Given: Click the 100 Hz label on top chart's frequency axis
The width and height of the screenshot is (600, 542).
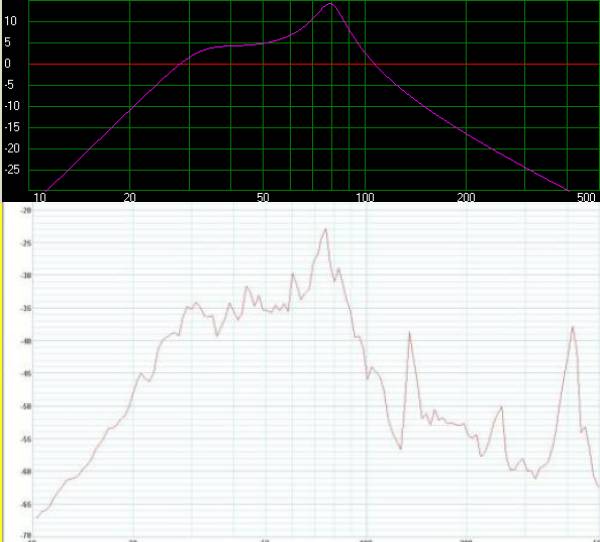Looking at the screenshot, I should (365, 198).
